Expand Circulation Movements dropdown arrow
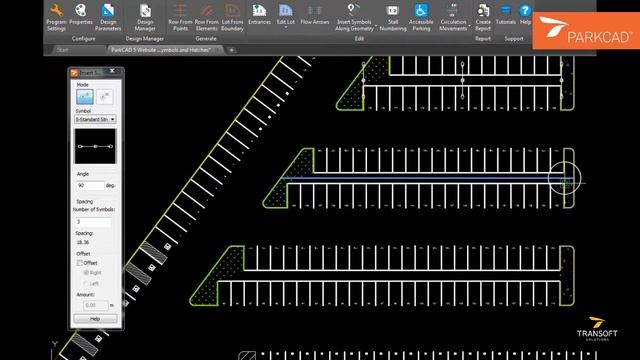Viewport: 640px width, 360px height. click(x=469, y=25)
